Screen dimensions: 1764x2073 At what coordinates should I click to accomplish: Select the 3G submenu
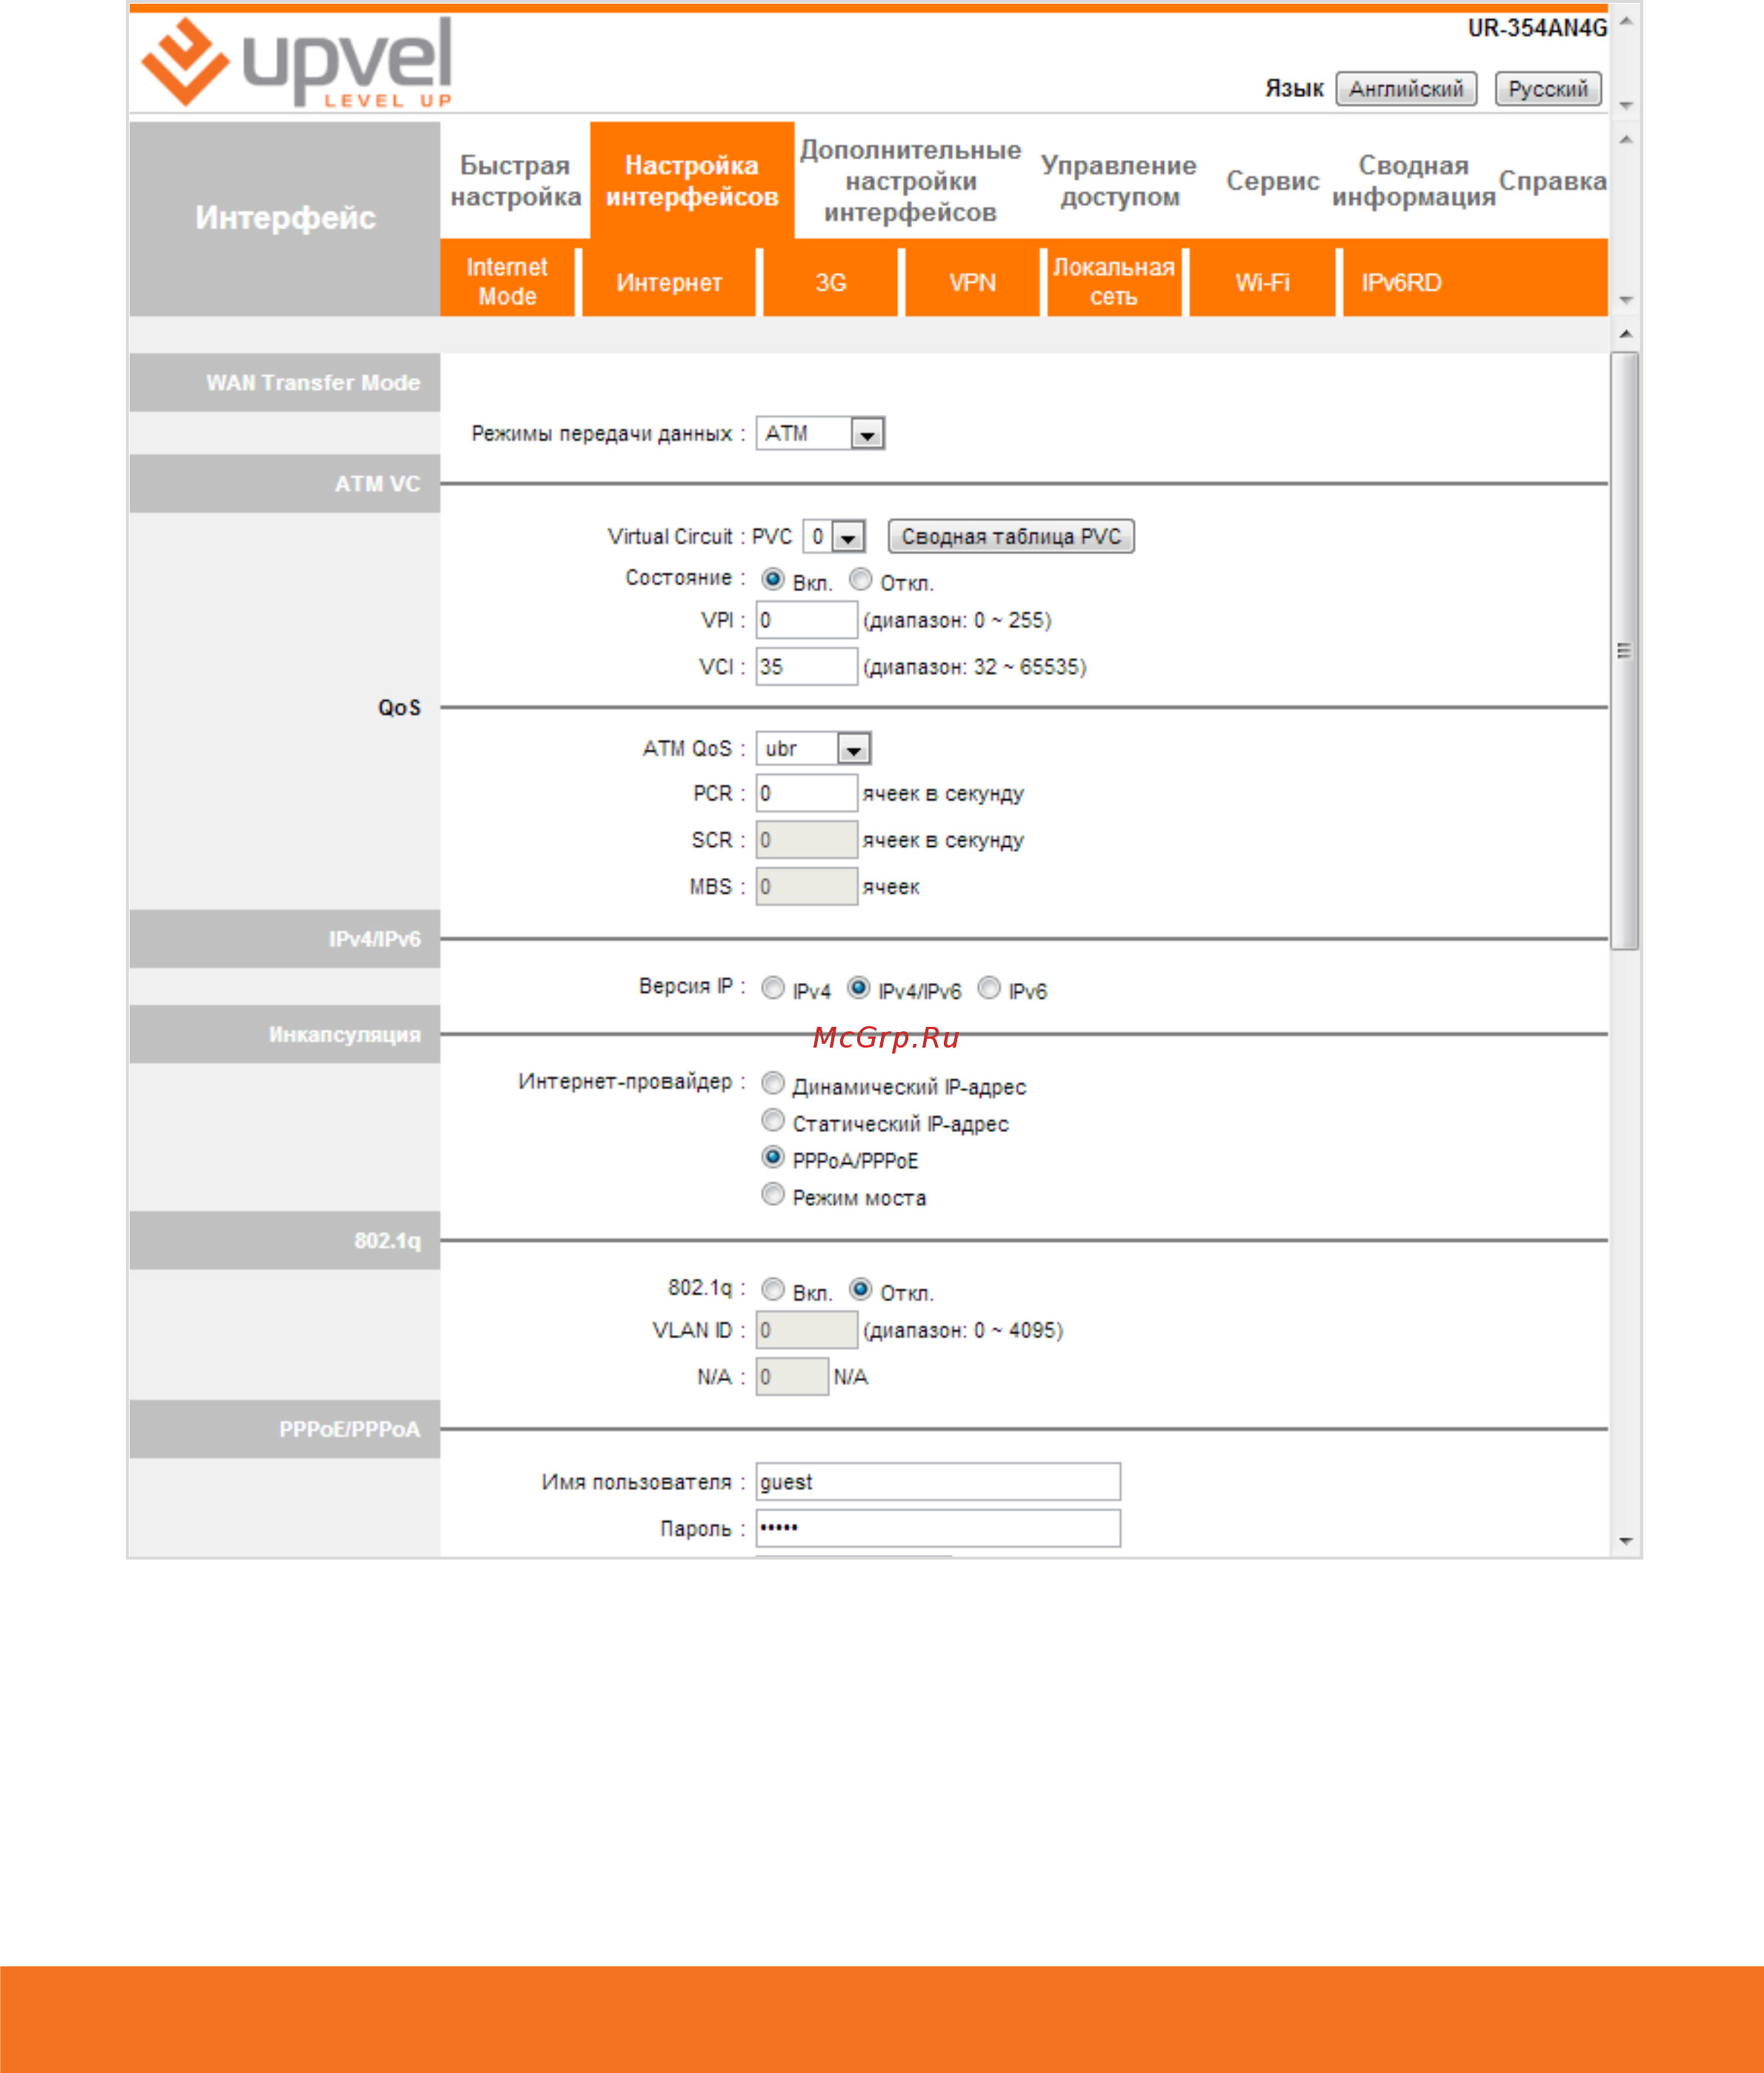click(830, 282)
